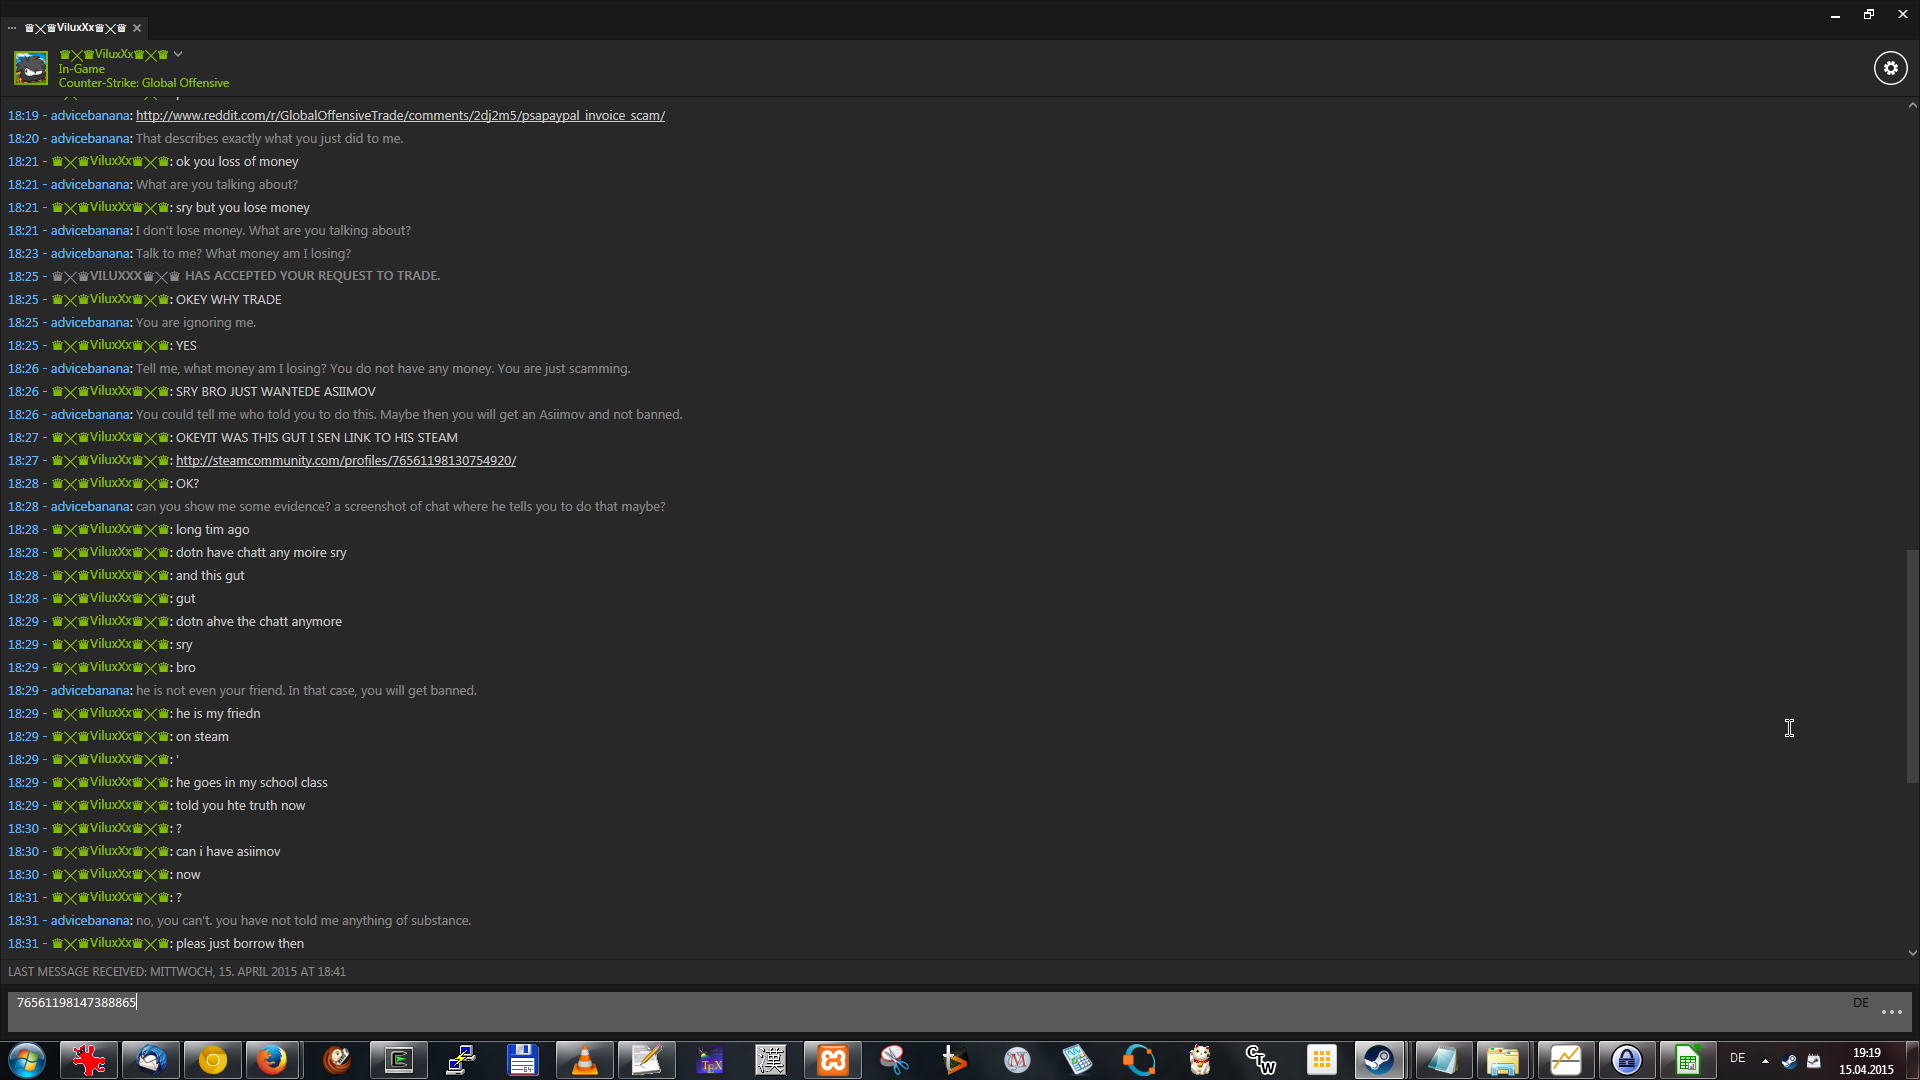
Task: Open the three-dots menu in message box
Action: 1891,1012
